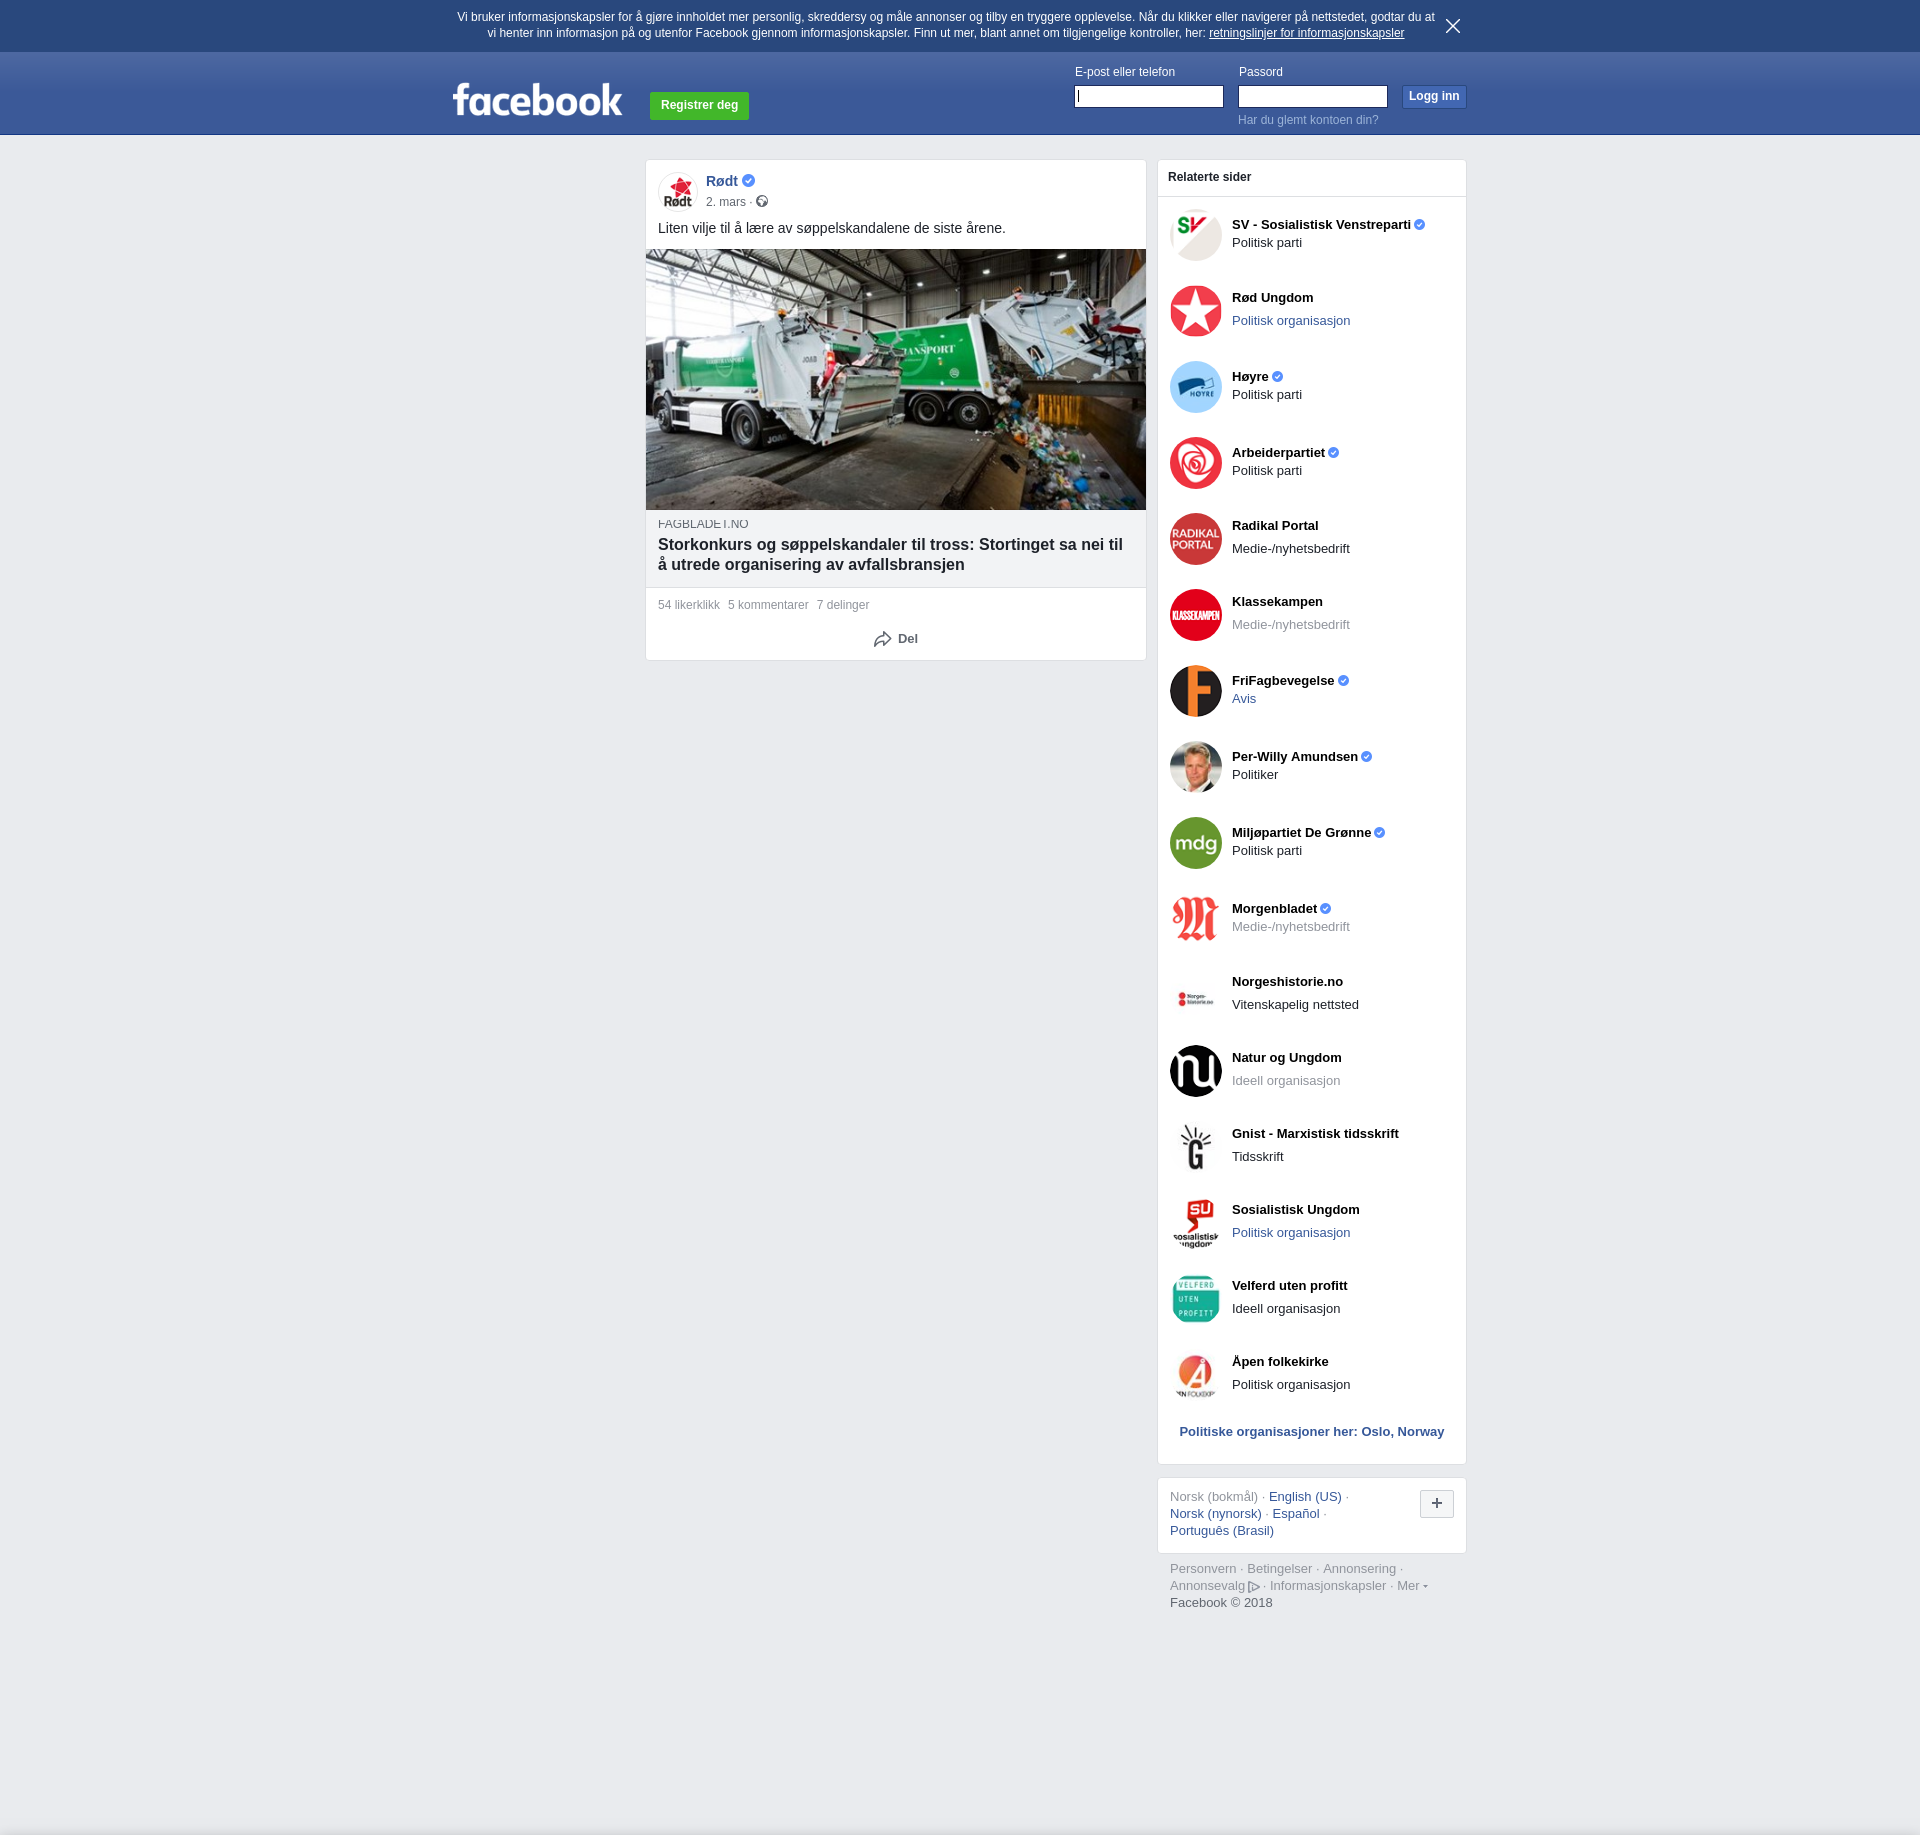Click the Natur og Ungdom logo

(1196, 1071)
